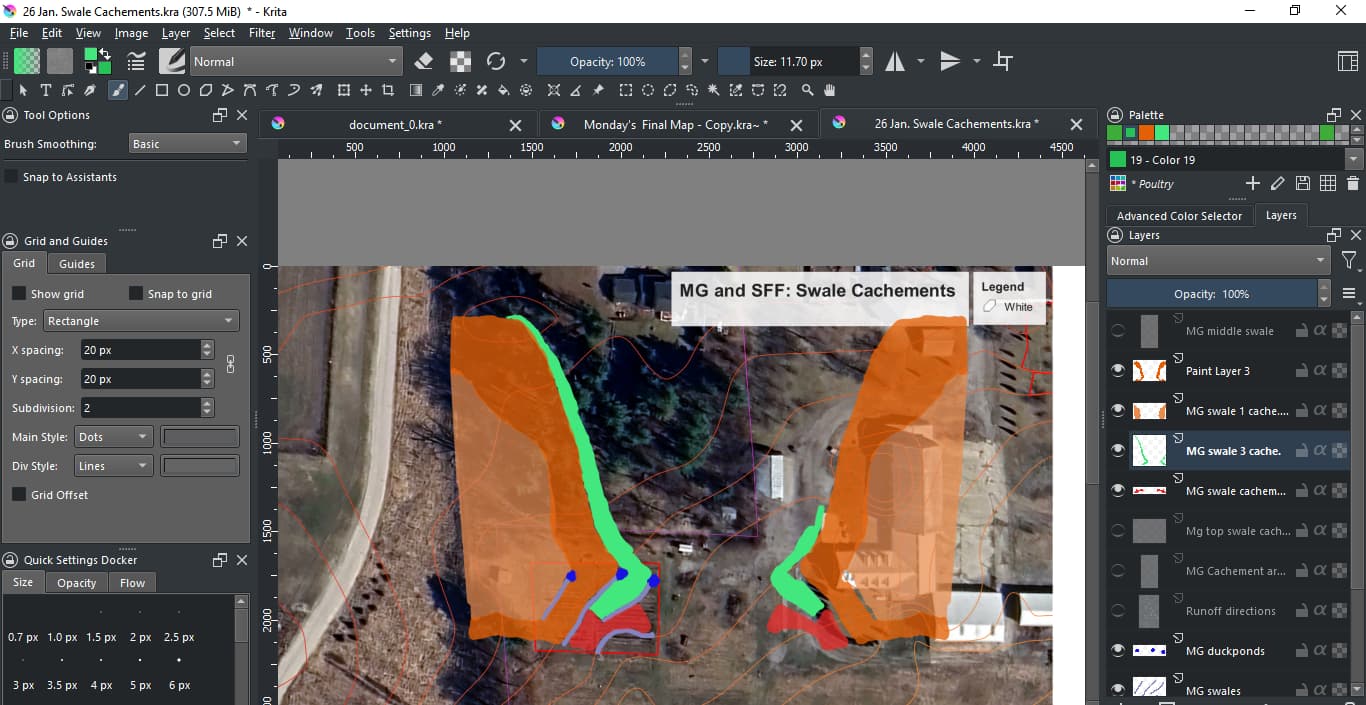Enable the Show grid checkbox

coord(19,294)
